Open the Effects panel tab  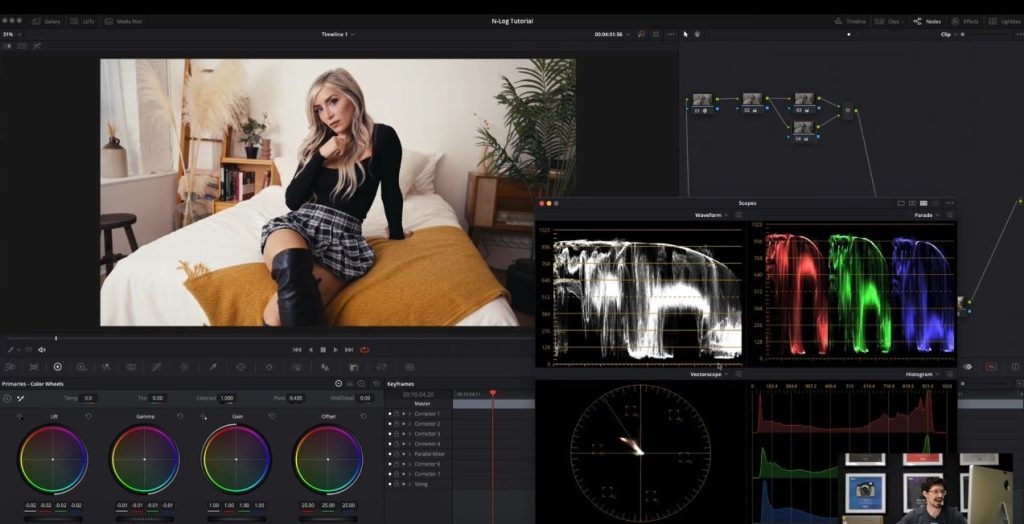[x=965, y=21]
